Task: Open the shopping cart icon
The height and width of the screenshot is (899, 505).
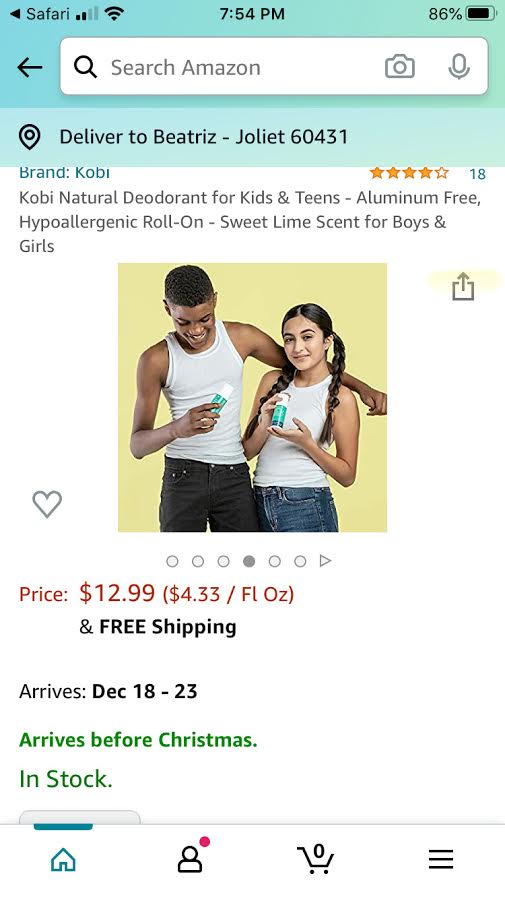Action: click(x=316, y=858)
